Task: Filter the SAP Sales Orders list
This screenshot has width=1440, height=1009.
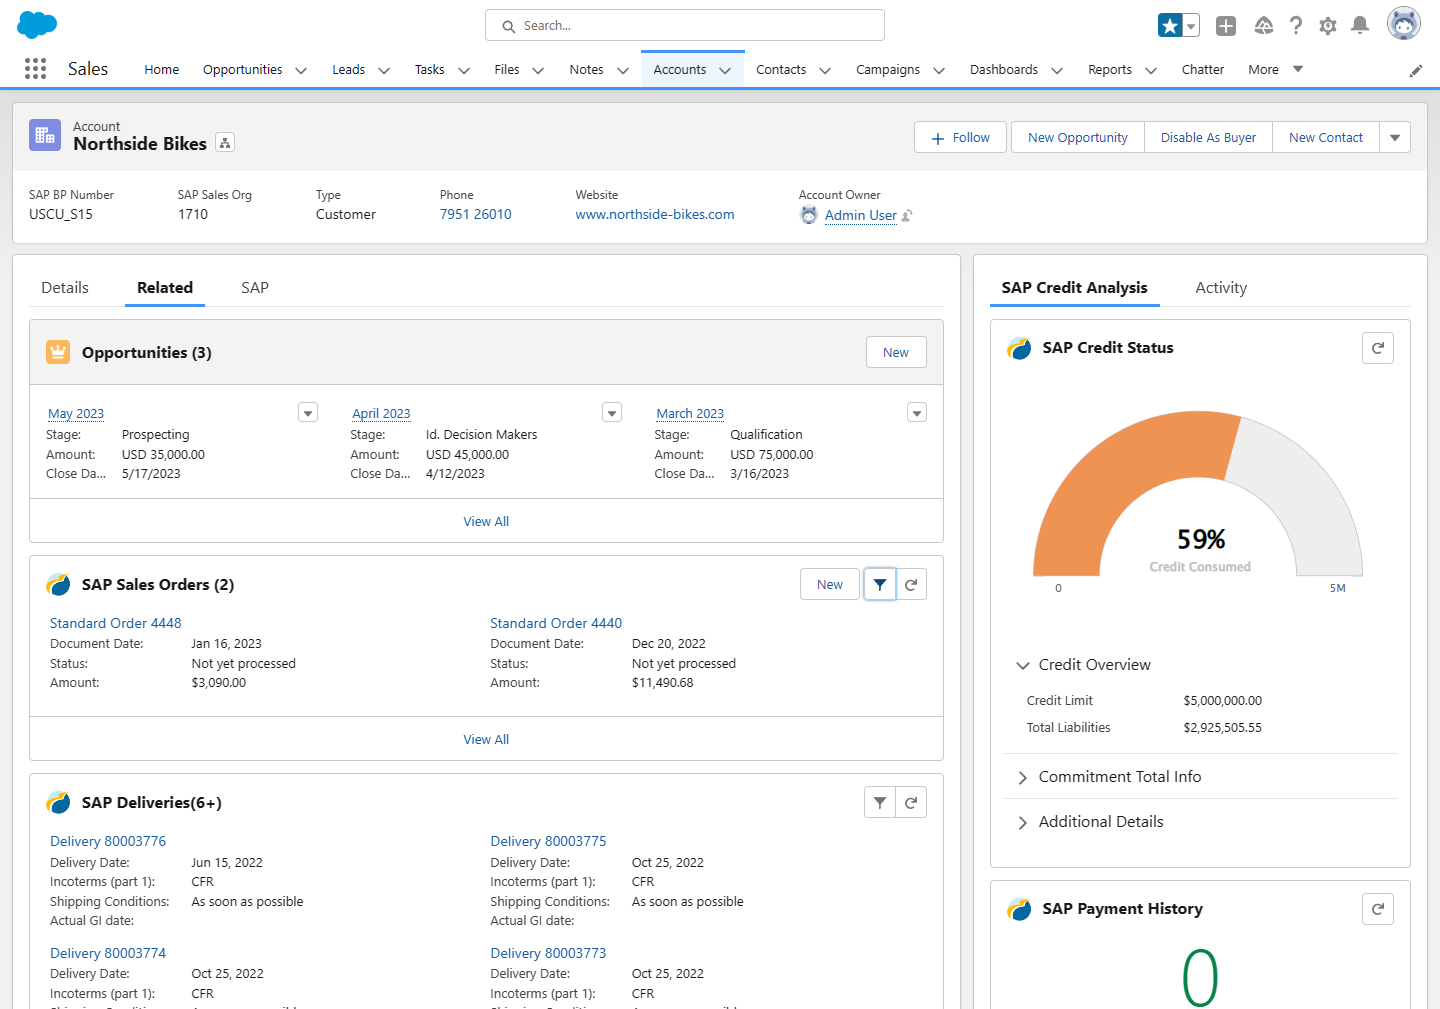Action: pyautogui.click(x=880, y=584)
